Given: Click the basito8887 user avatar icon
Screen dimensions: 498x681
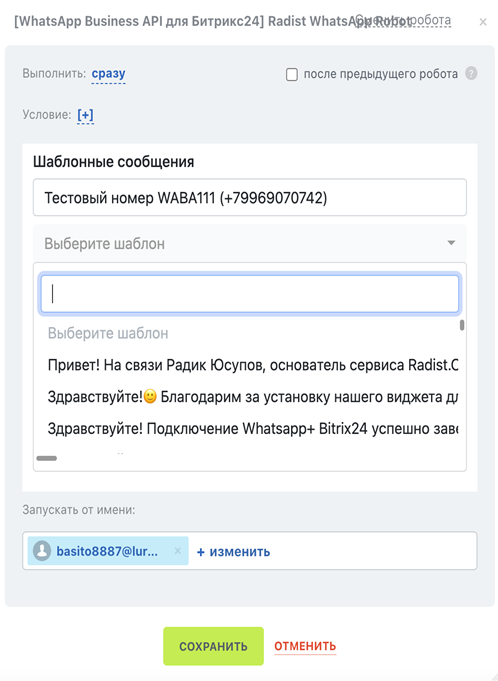Looking at the screenshot, I should coord(42,551).
